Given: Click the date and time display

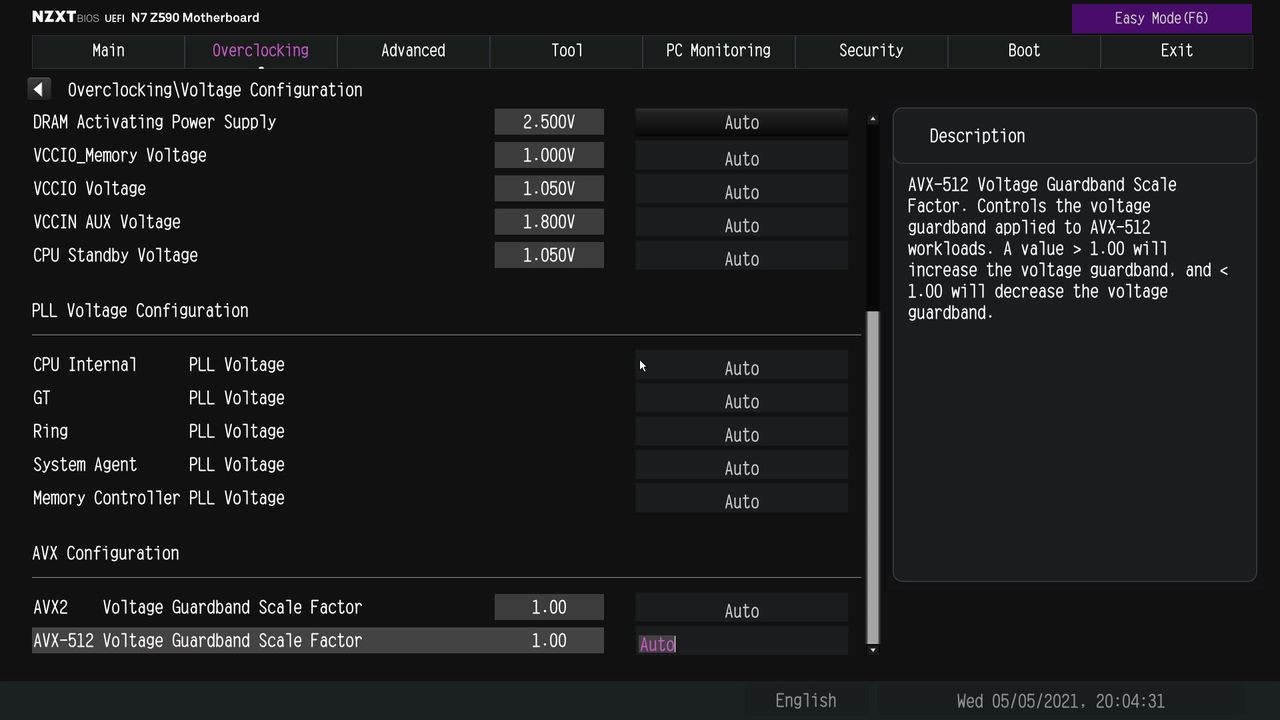Looking at the screenshot, I should pos(1061,701).
